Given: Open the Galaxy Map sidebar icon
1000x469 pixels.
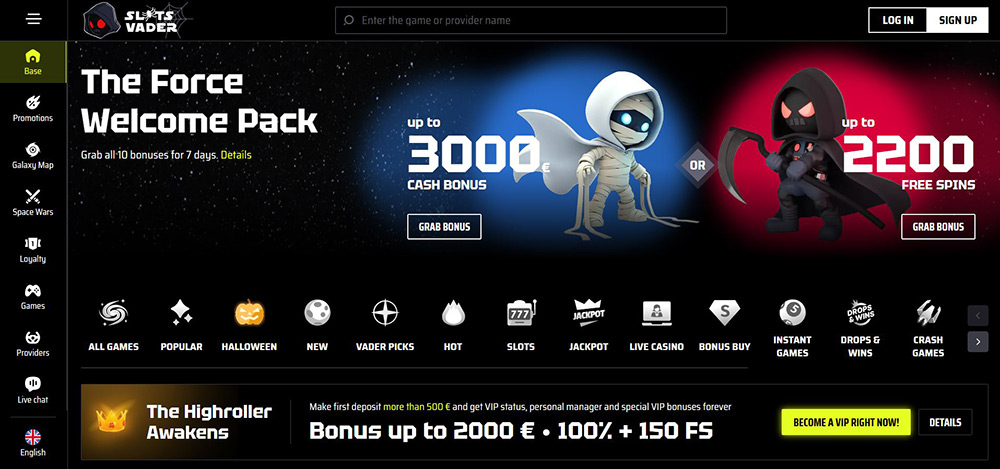Looking at the screenshot, I should coord(33,149).
